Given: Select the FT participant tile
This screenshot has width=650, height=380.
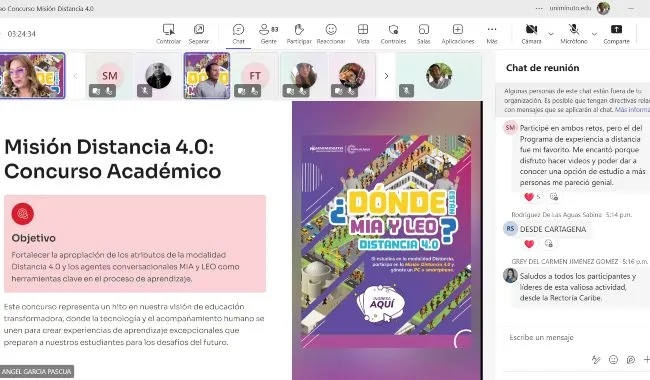Looking at the screenshot, I should point(255,76).
